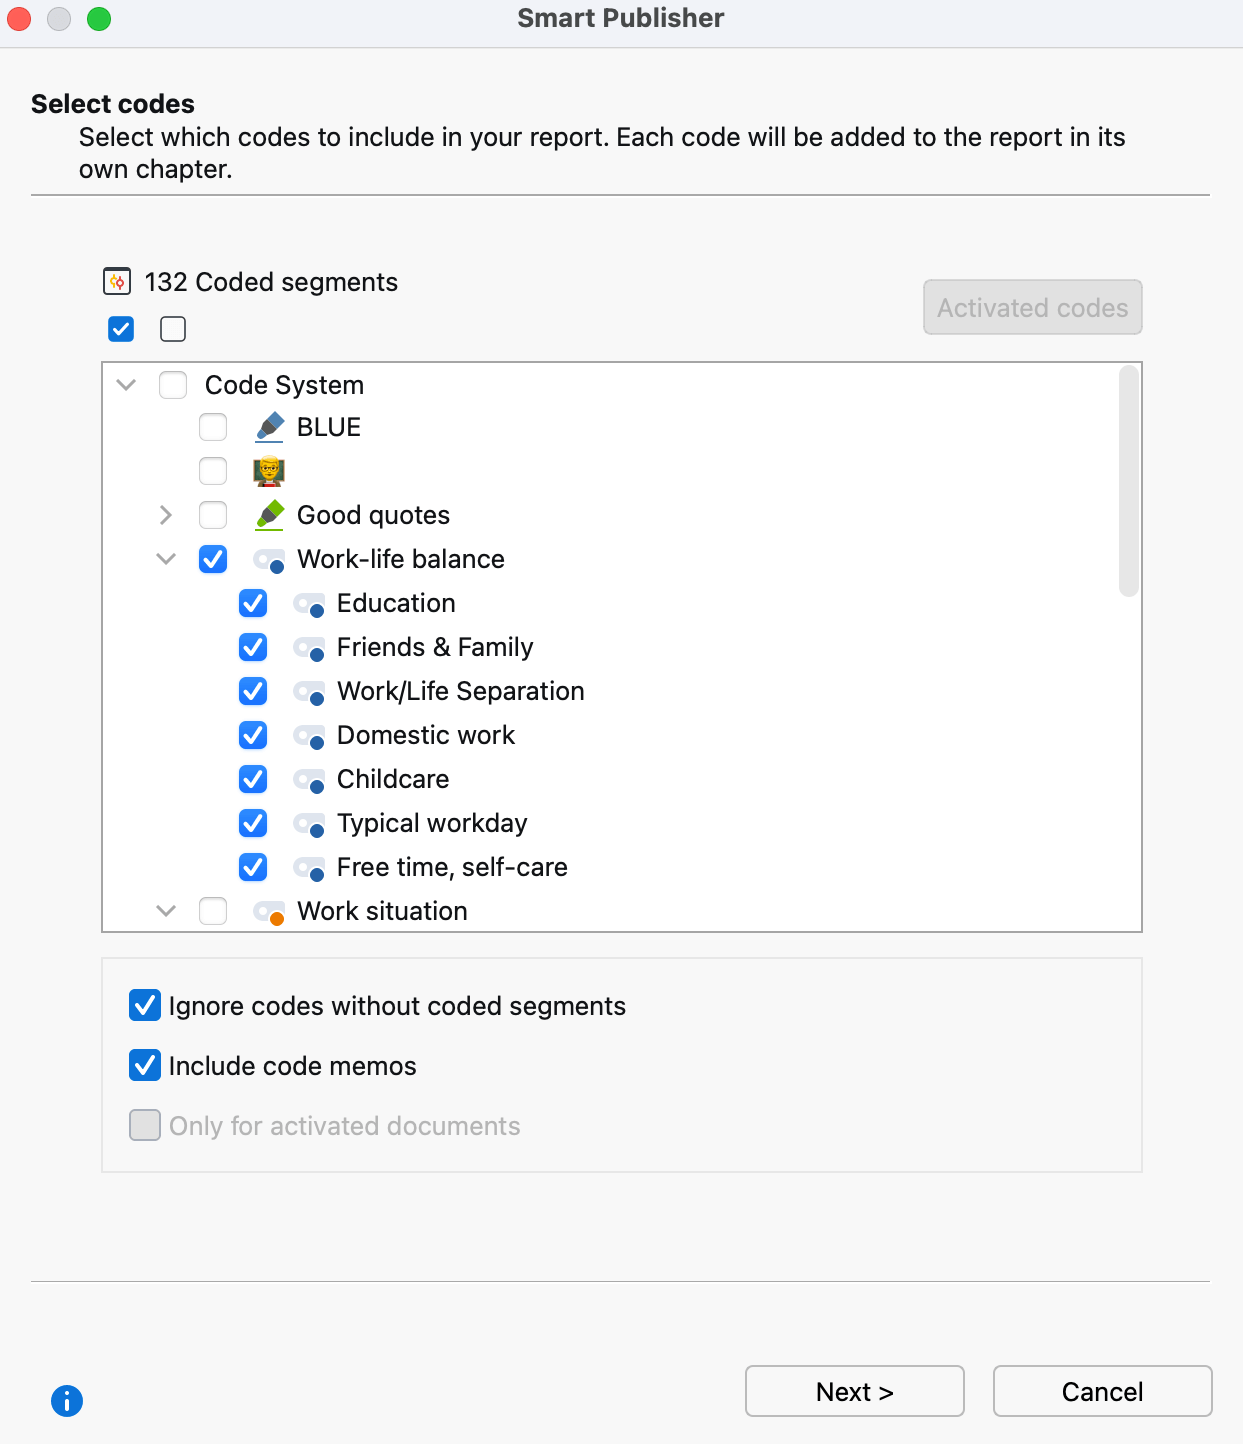Click the BLUE highlighter code icon
This screenshot has height=1444, width=1243.
[x=269, y=427]
